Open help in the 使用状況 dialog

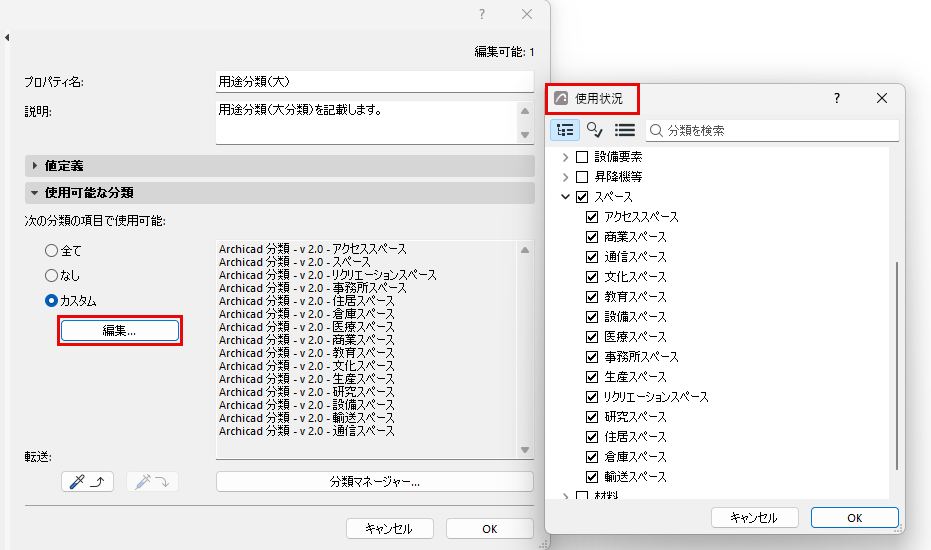(837, 98)
